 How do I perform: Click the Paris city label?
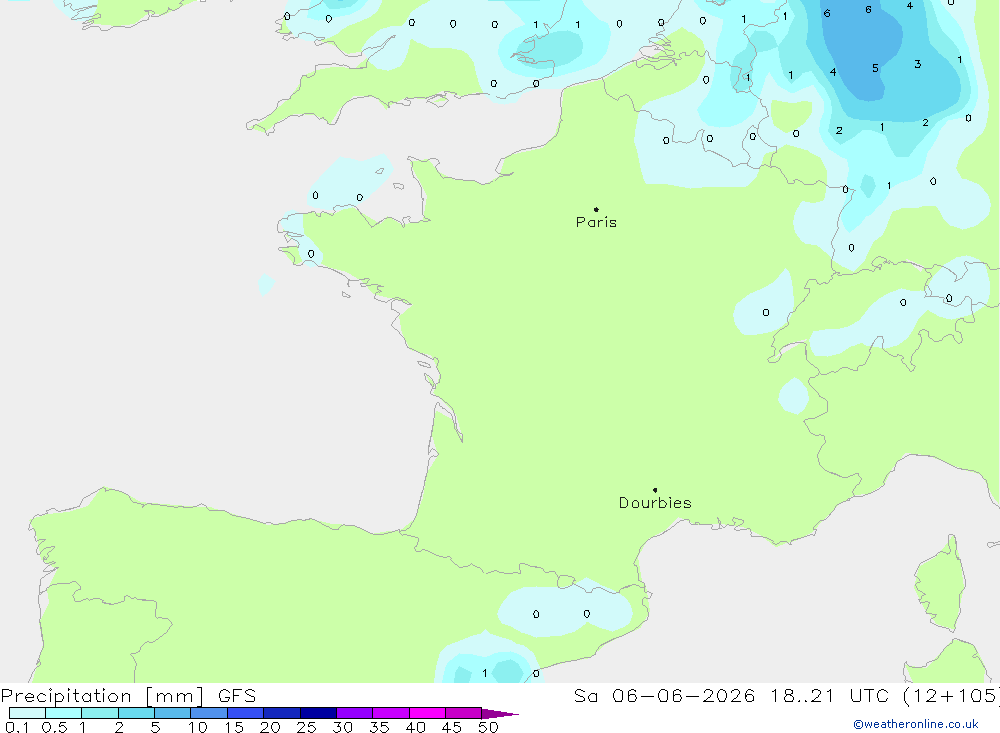coord(596,222)
